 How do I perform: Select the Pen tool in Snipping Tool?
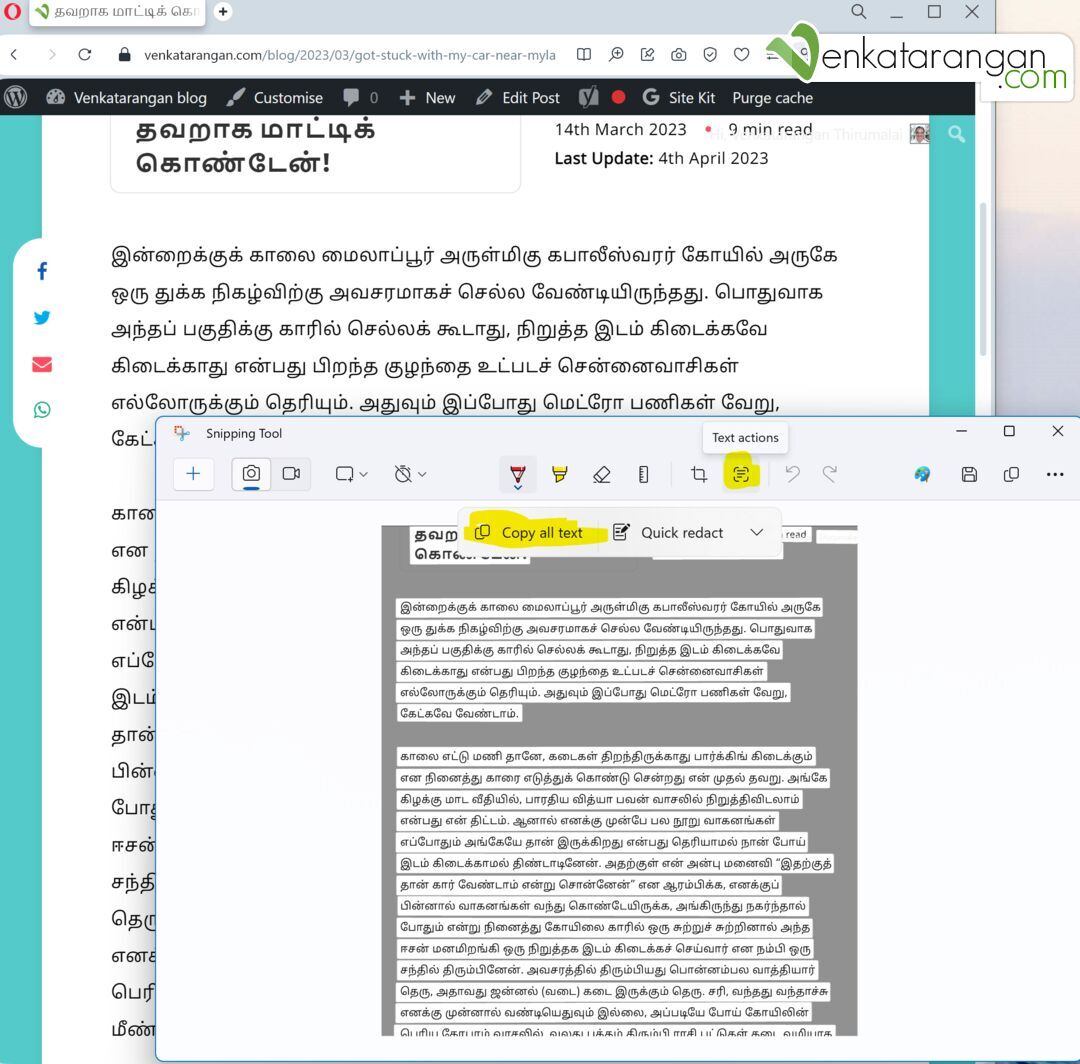518,474
